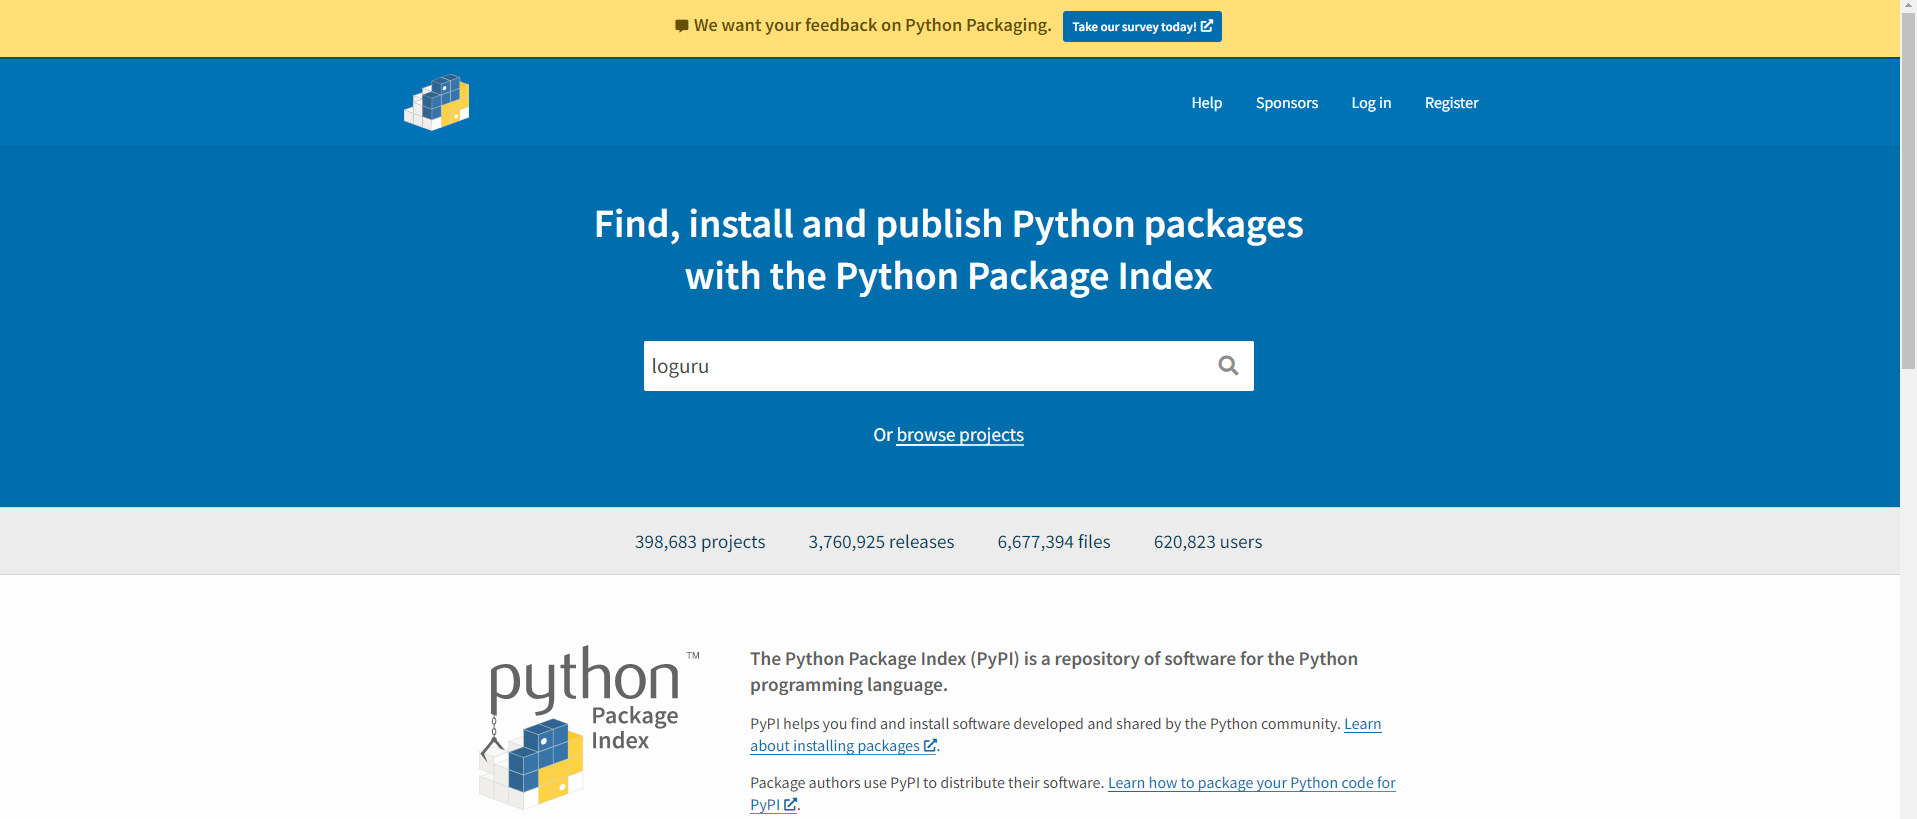Open the Register page
1917x819 pixels.
[x=1451, y=103]
